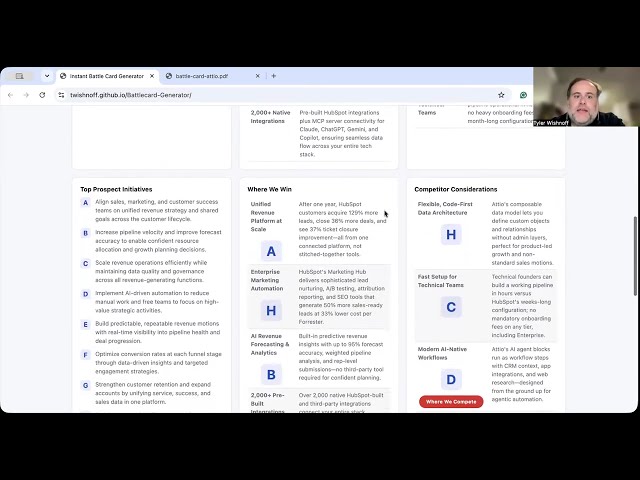Click the Fast Setup for Technical Teams label
The image size is (640, 480).
[440, 281]
